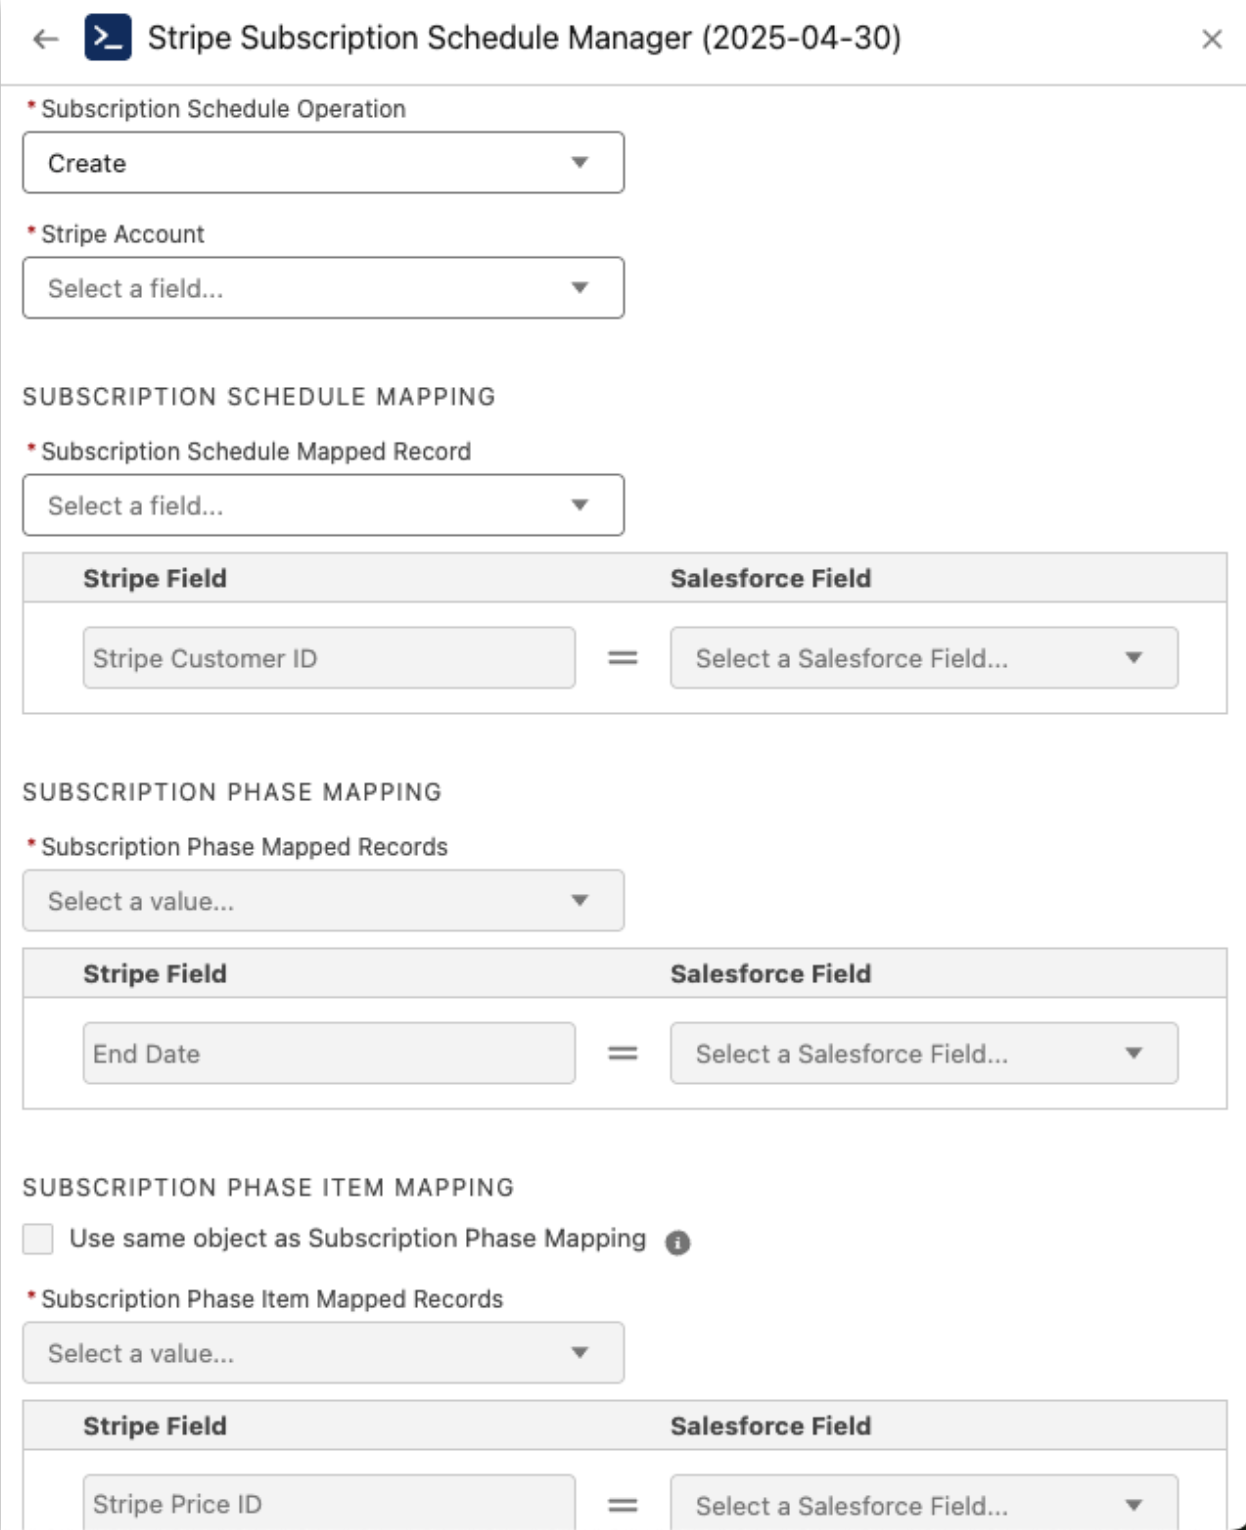This screenshot has height=1530, width=1246.
Task: Select Salesforce field for End Date
Action: [x=923, y=1053]
